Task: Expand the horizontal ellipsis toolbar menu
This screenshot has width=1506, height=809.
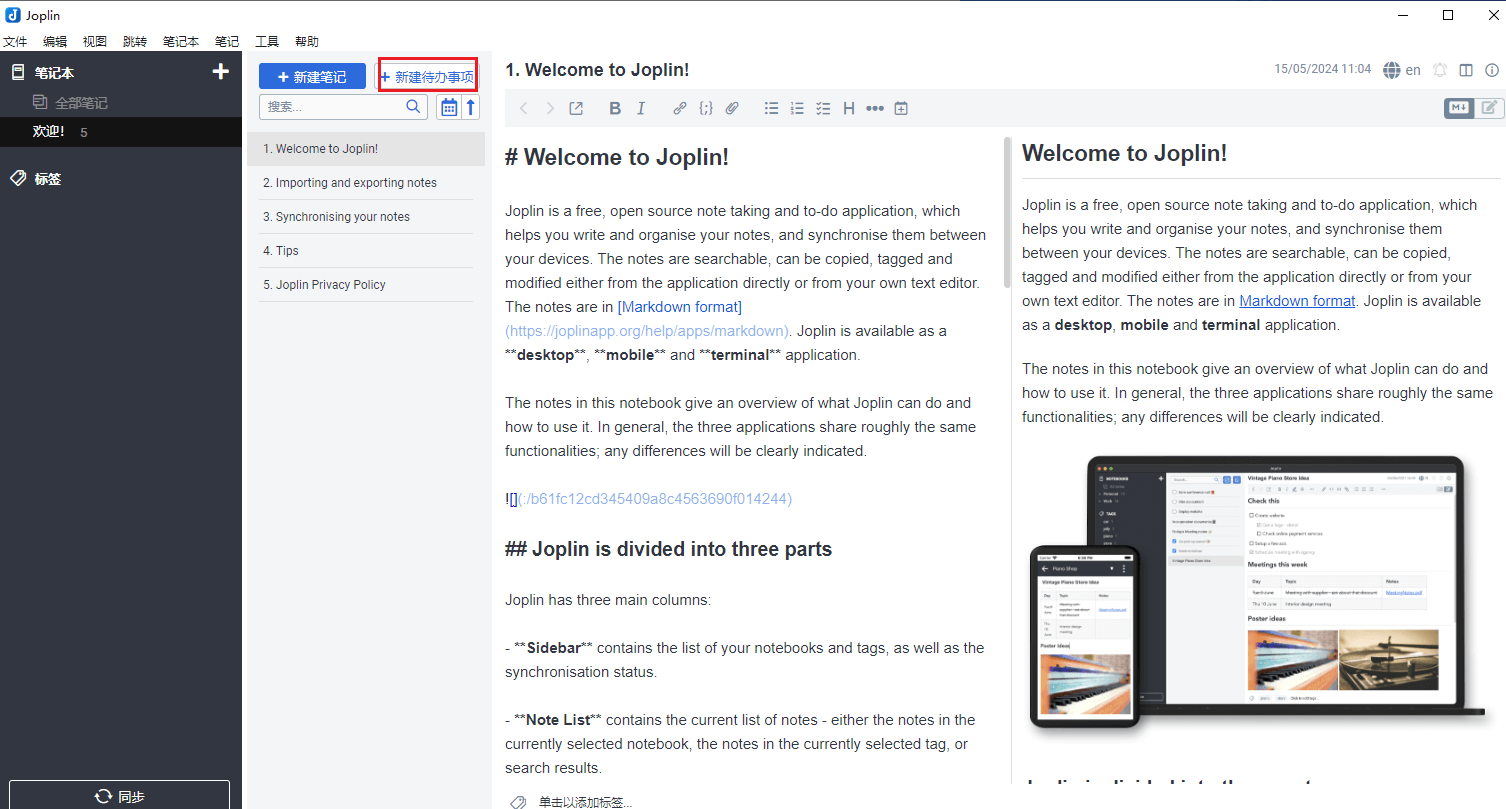Action: tap(875, 109)
